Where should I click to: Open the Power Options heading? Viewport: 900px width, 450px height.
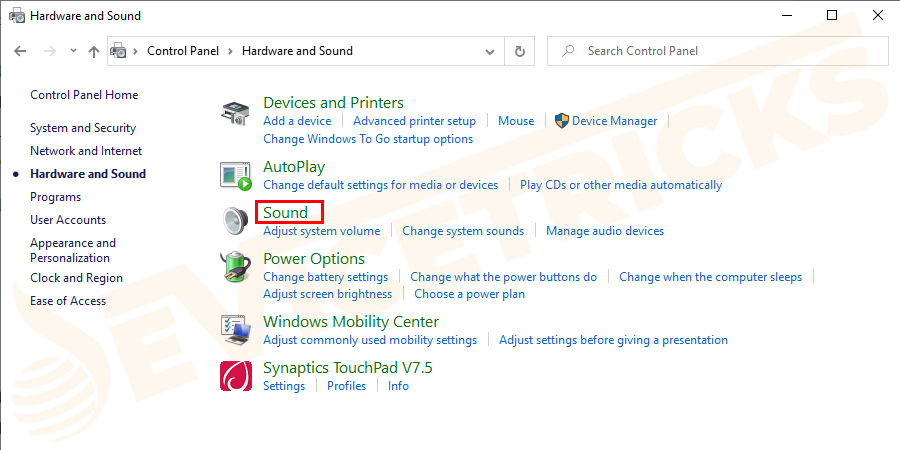pos(314,259)
